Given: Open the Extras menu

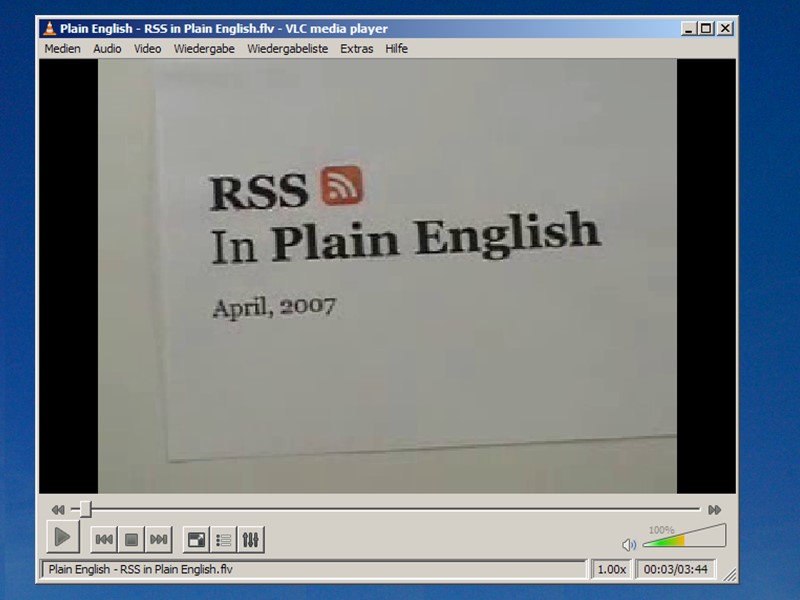Looking at the screenshot, I should 356,48.
